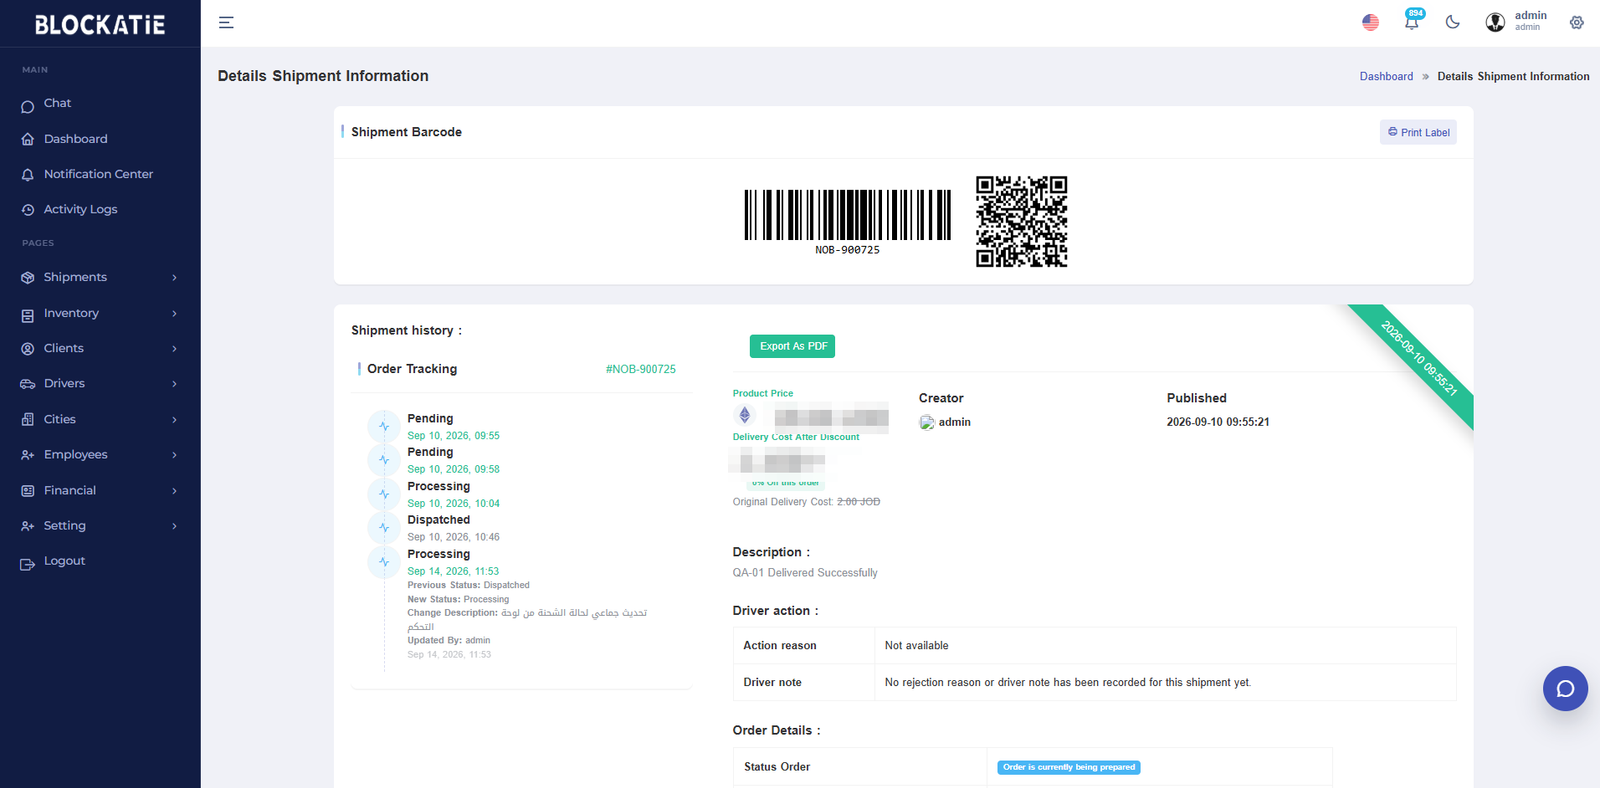1600x788 pixels.
Task: Click the NOB-900725 barcode image
Action: [x=848, y=222]
